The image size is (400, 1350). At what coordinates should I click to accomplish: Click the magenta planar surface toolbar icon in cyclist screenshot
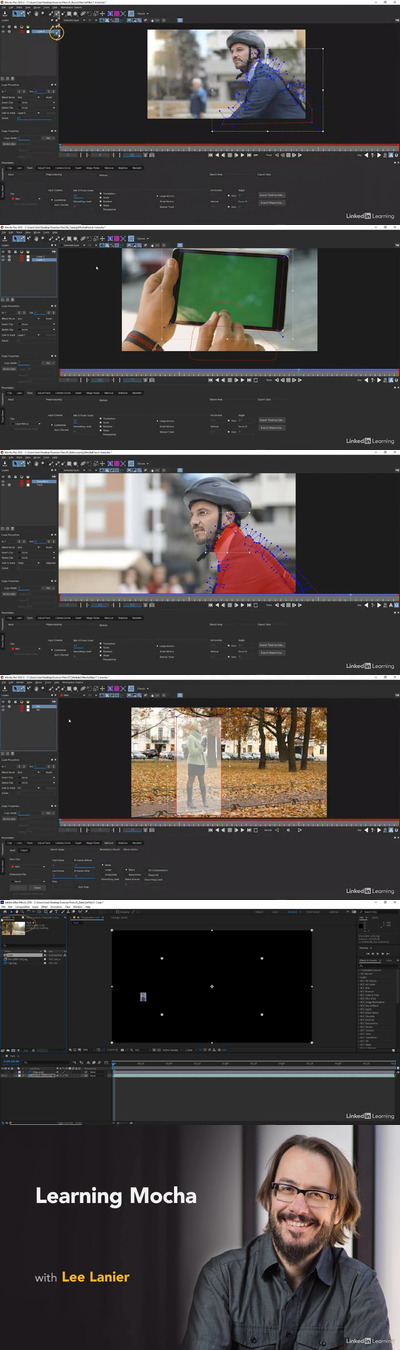click(x=117, y=13)
